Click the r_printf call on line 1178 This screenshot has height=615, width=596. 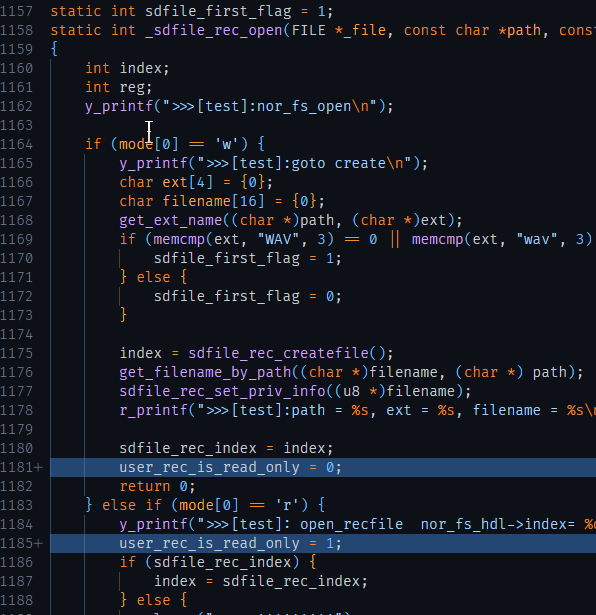pyautogui.click(x=358, y=410)
